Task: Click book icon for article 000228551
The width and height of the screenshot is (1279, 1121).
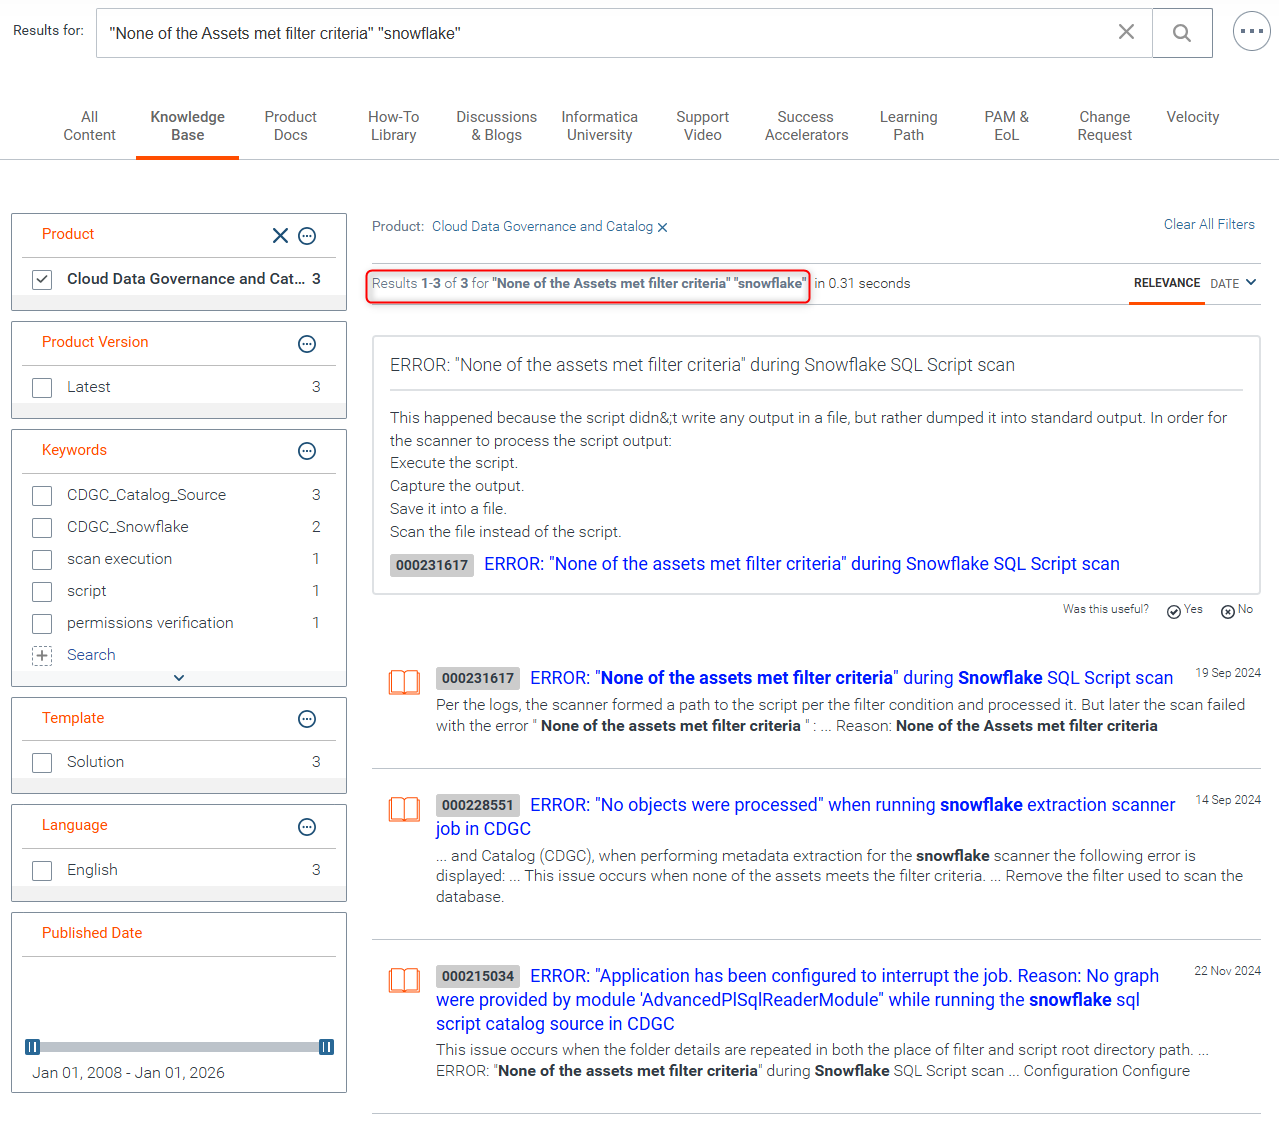Action: [404, 809]
